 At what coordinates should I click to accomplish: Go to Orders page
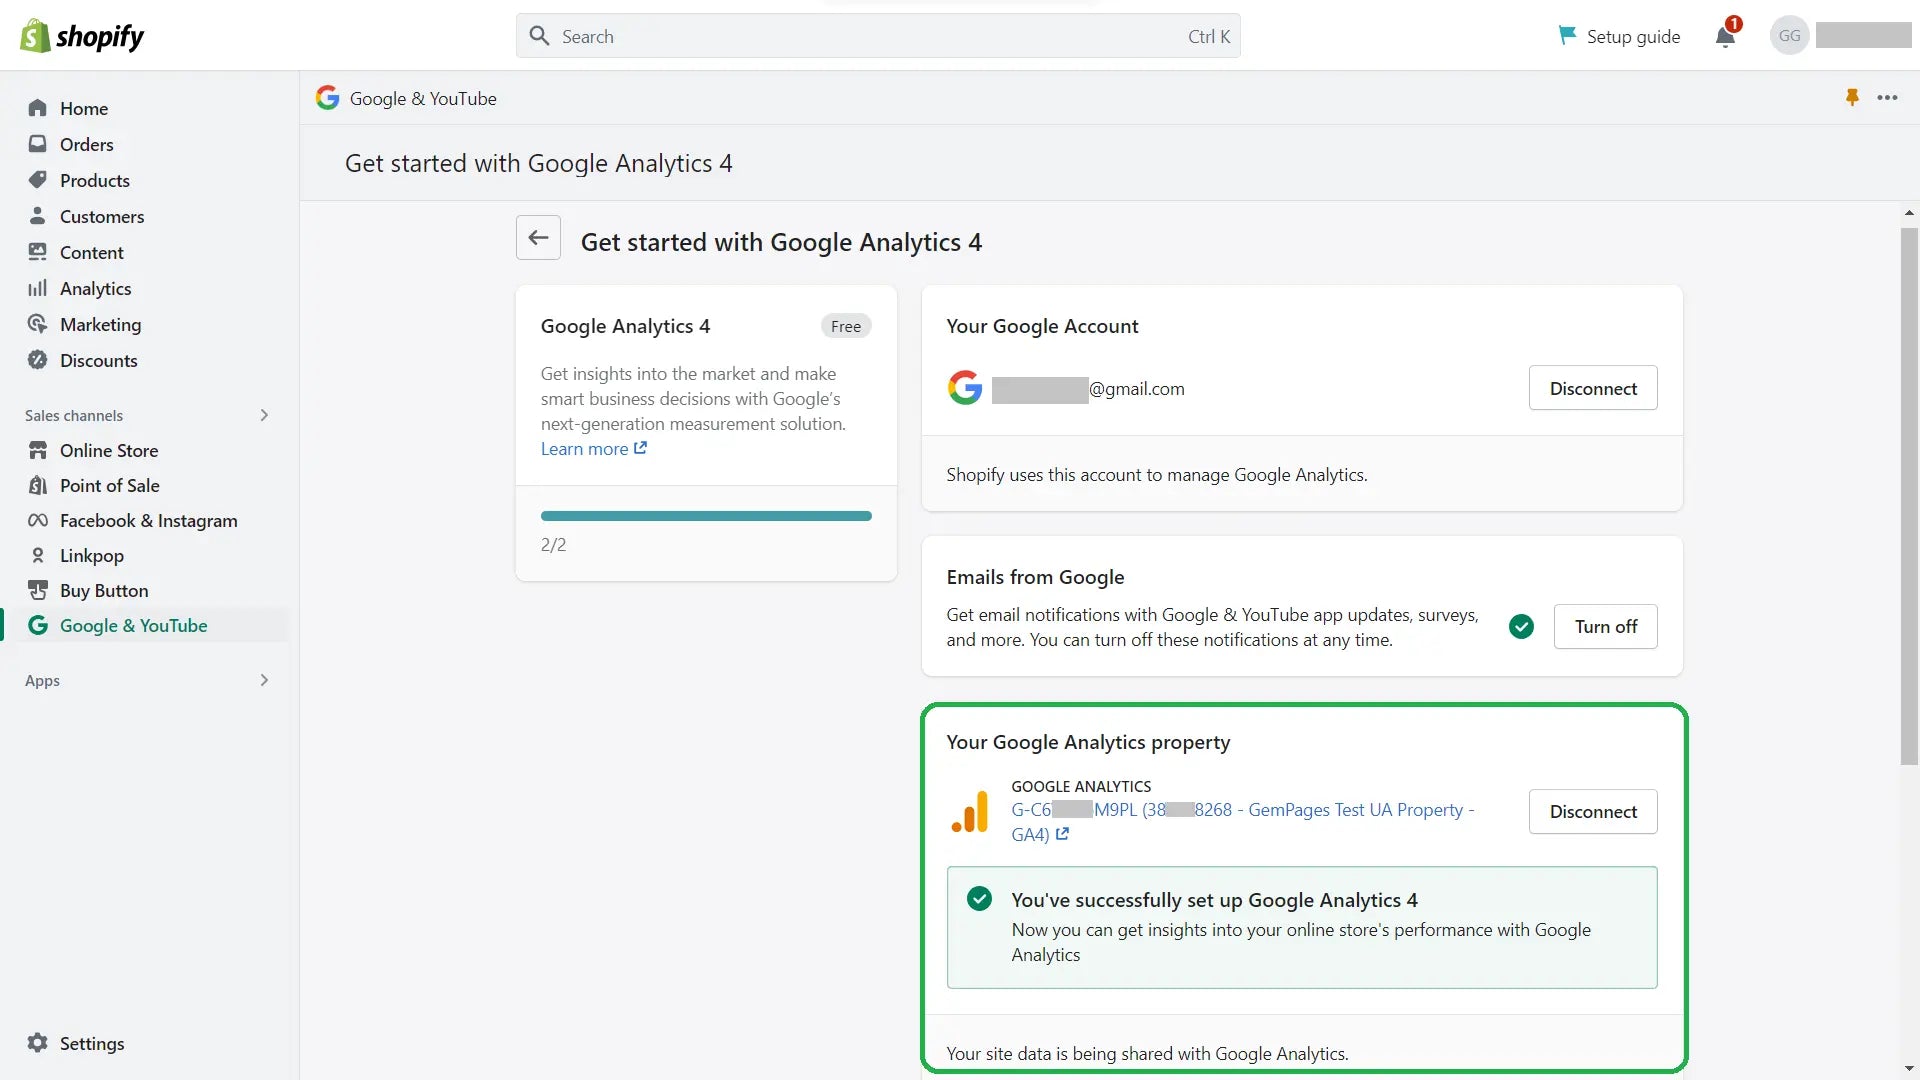point(87,144)
